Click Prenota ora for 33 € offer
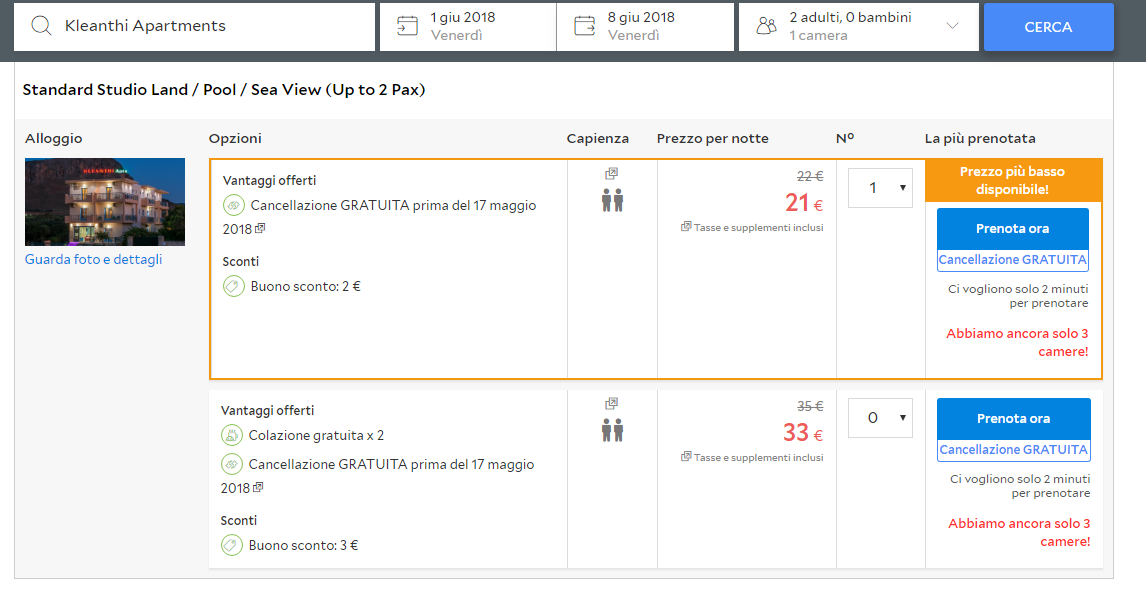 pos(1012,419)
